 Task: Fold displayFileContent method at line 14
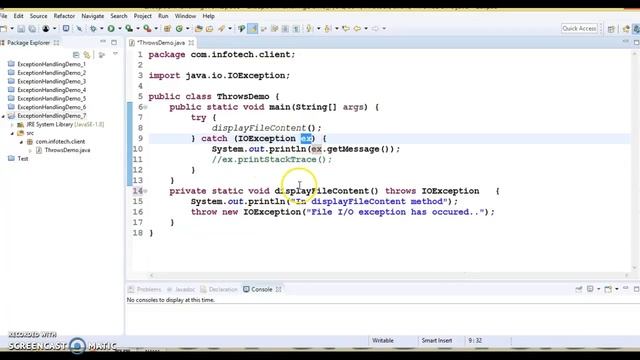pos(145,191)
